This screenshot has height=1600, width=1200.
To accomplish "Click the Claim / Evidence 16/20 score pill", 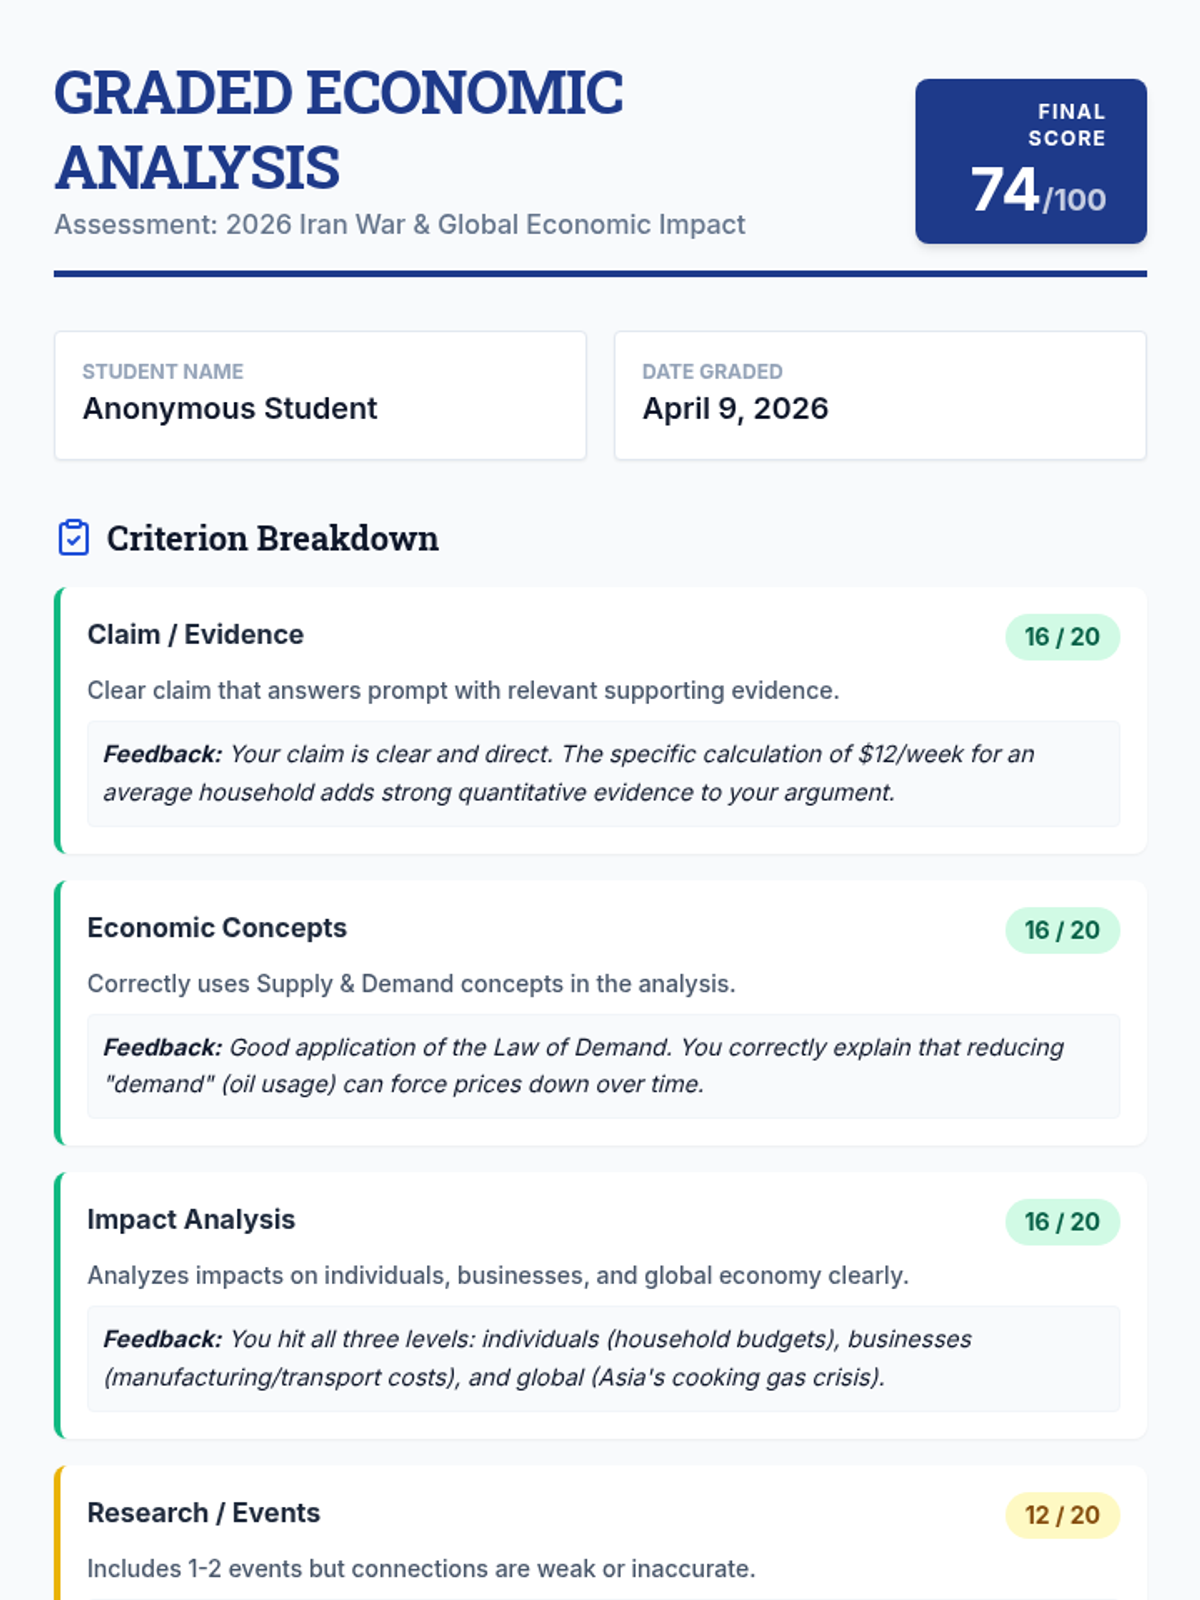I will coord(1061,637).
